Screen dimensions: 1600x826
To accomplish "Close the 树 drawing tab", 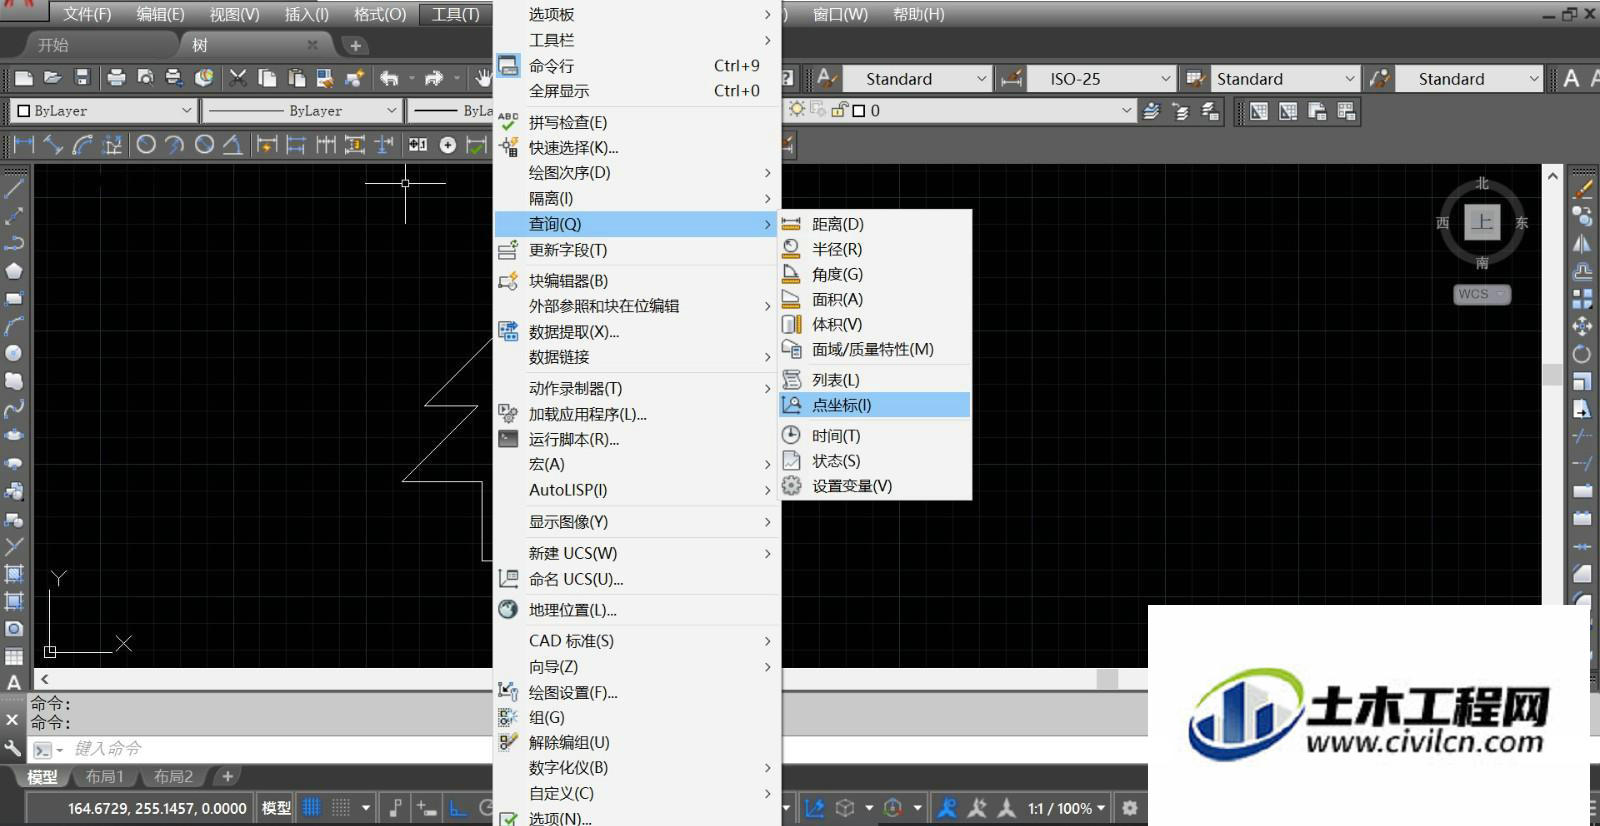I will (313, 45).
